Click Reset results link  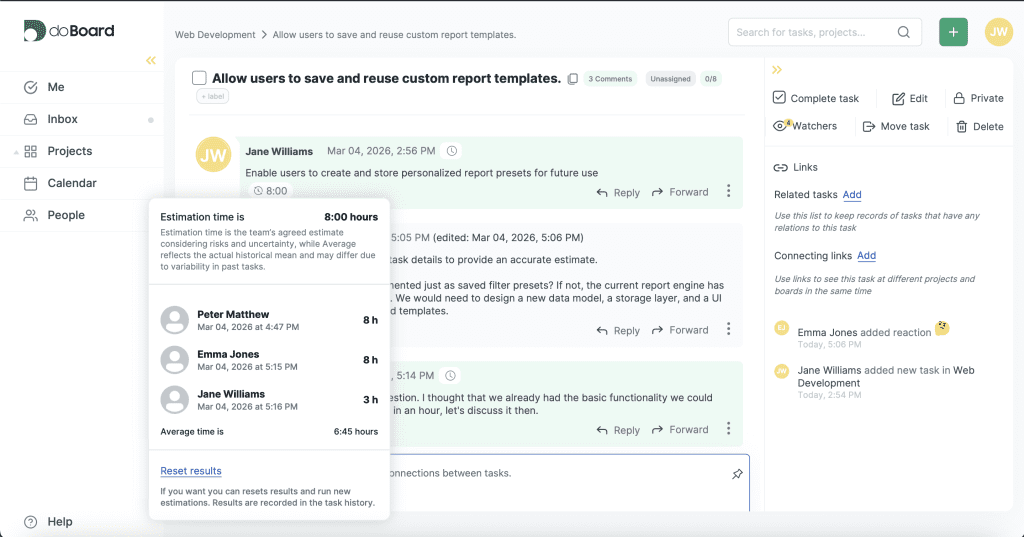coord(191,471)
